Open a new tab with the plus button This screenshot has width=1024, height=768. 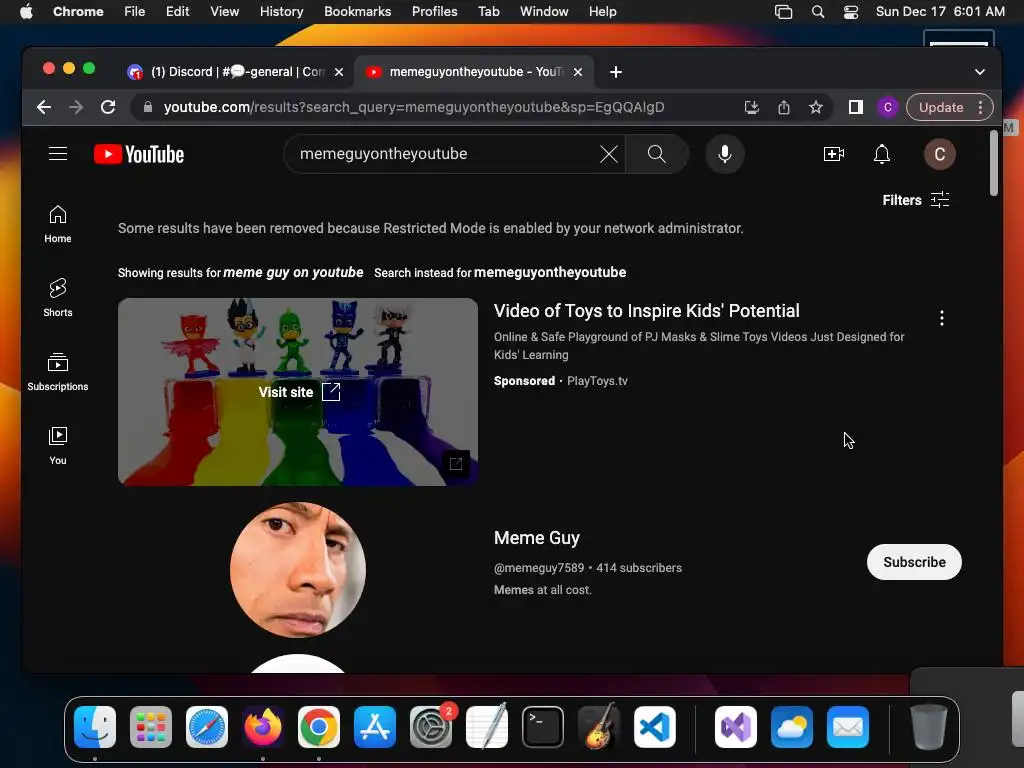pyautogui.click(x=616, y=72)
